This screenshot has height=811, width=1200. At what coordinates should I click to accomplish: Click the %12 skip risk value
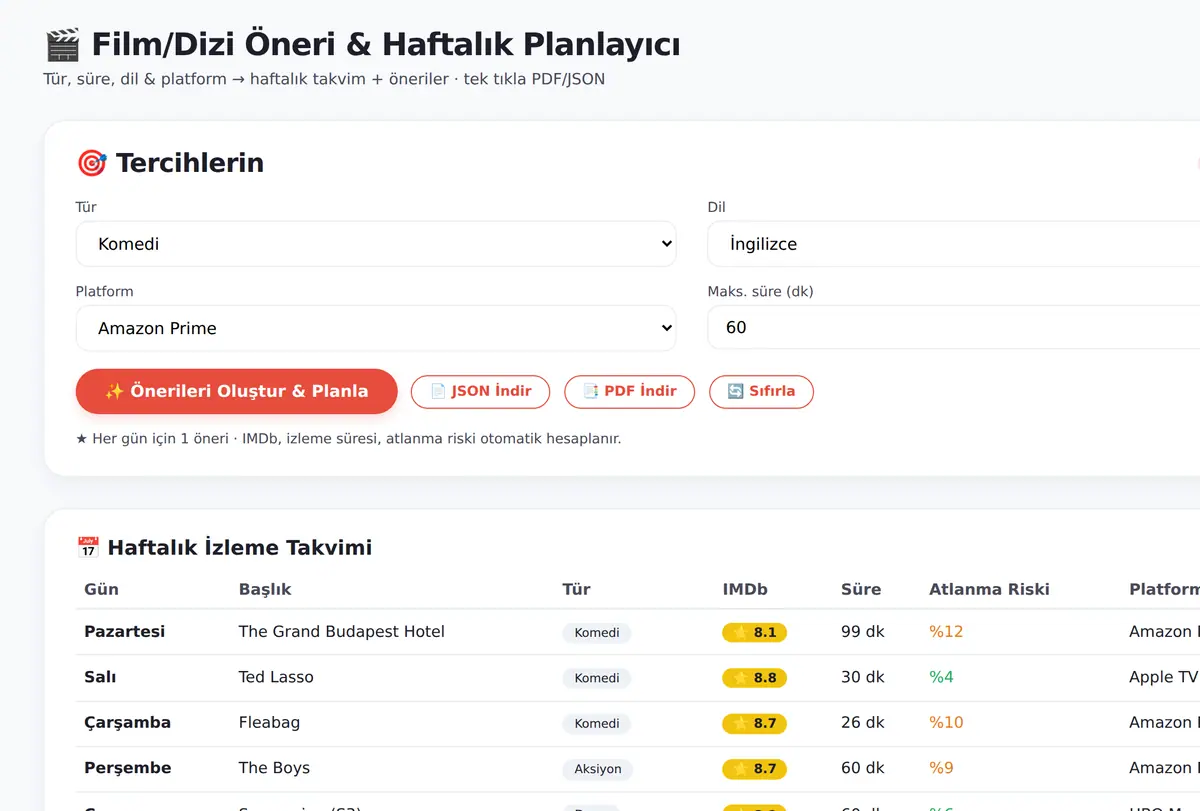coord(946,632)
